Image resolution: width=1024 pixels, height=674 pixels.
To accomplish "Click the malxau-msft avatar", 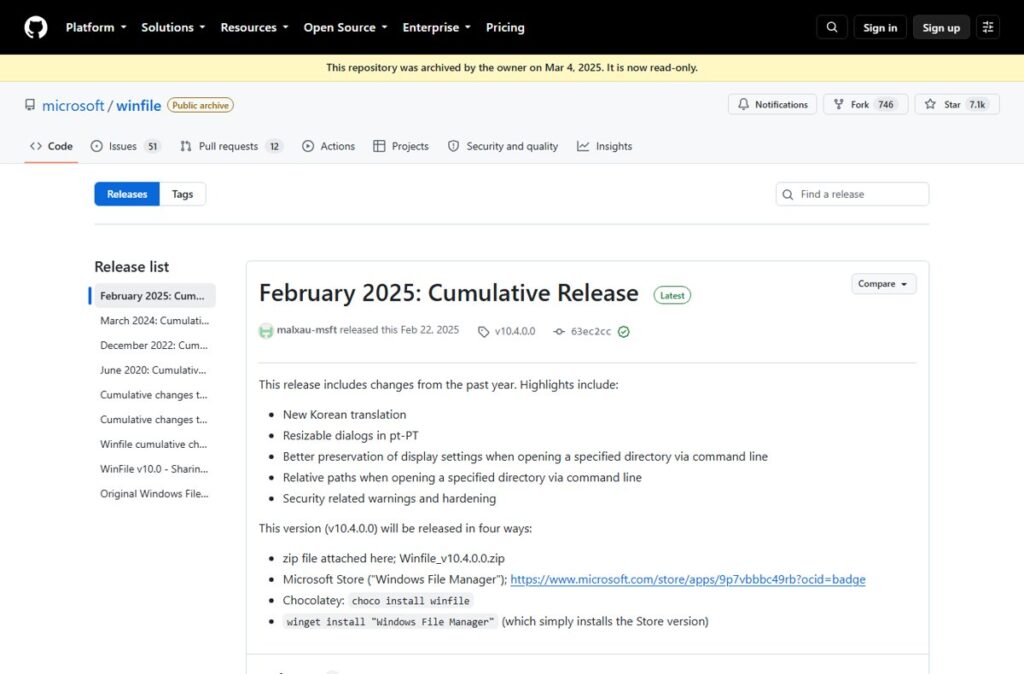I will (266, 331).
